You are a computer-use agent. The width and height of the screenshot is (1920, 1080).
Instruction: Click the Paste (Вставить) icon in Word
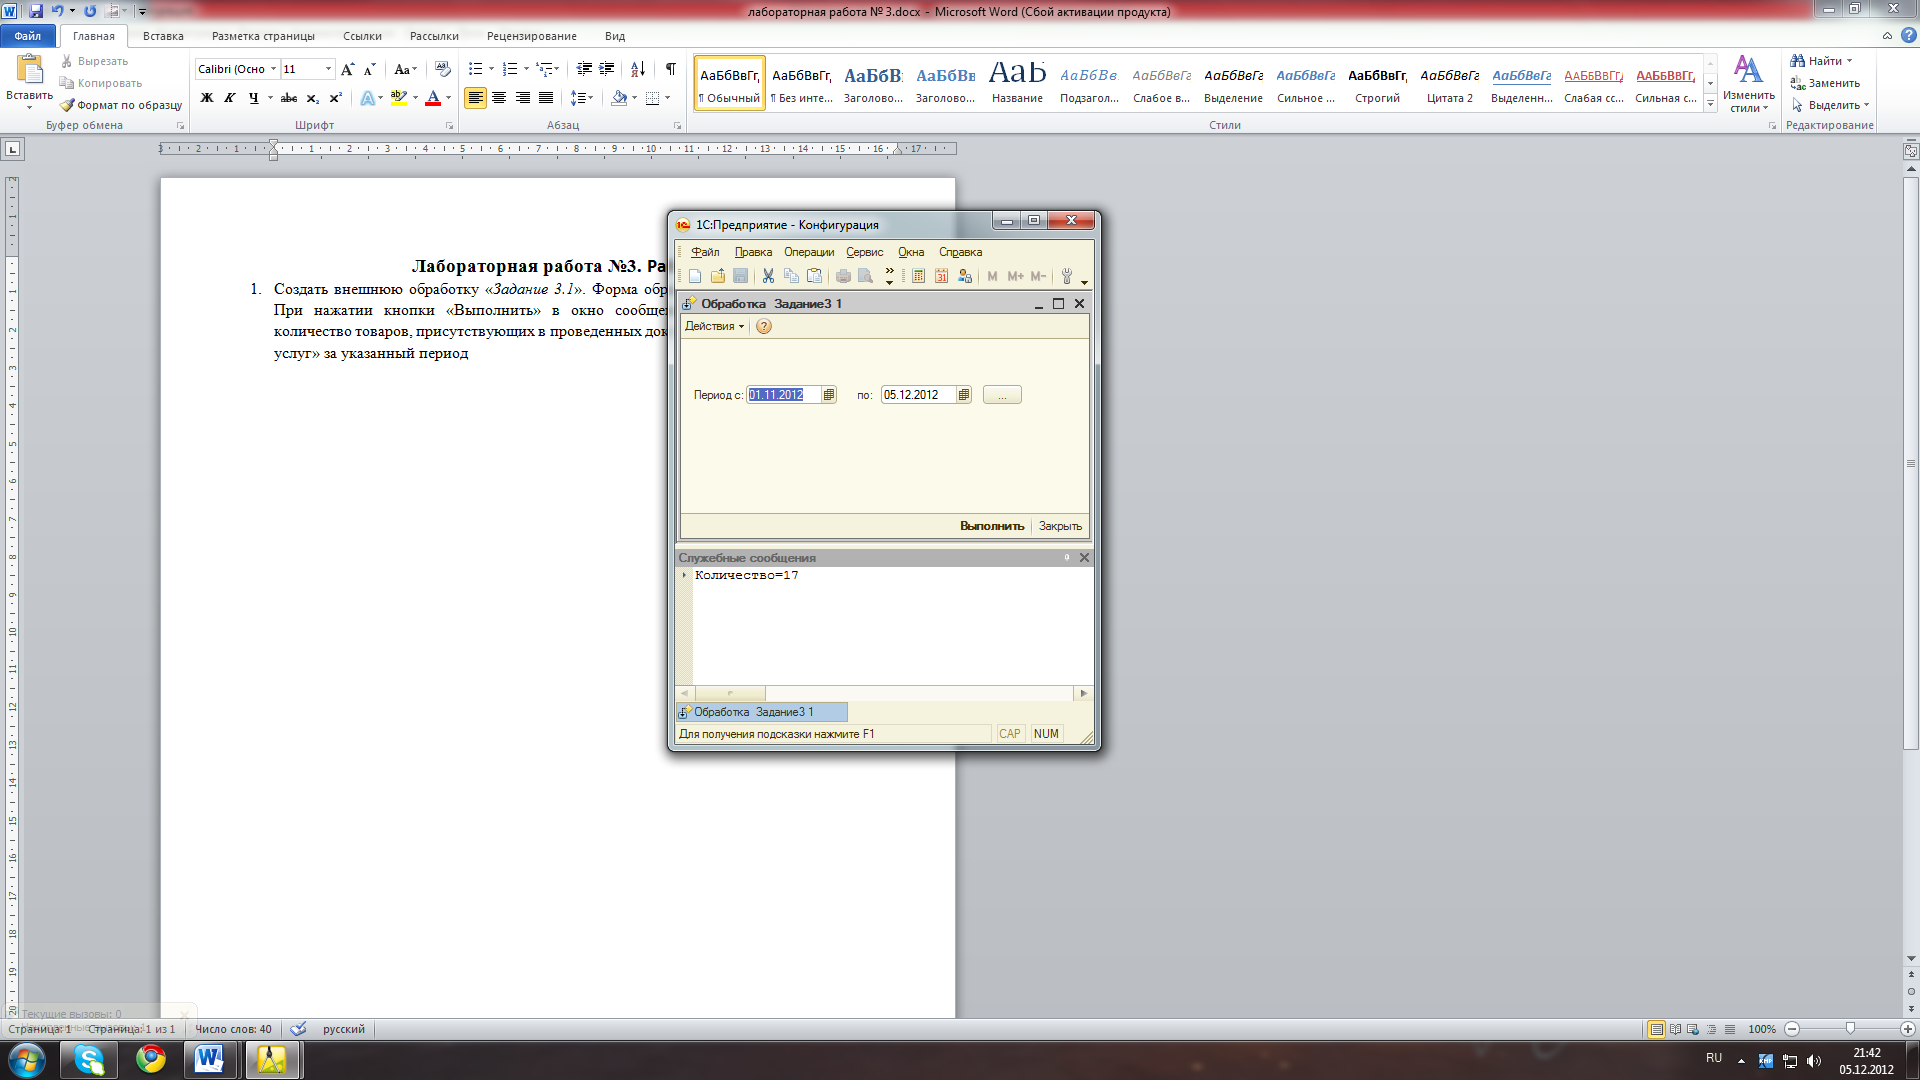point(29,70)
